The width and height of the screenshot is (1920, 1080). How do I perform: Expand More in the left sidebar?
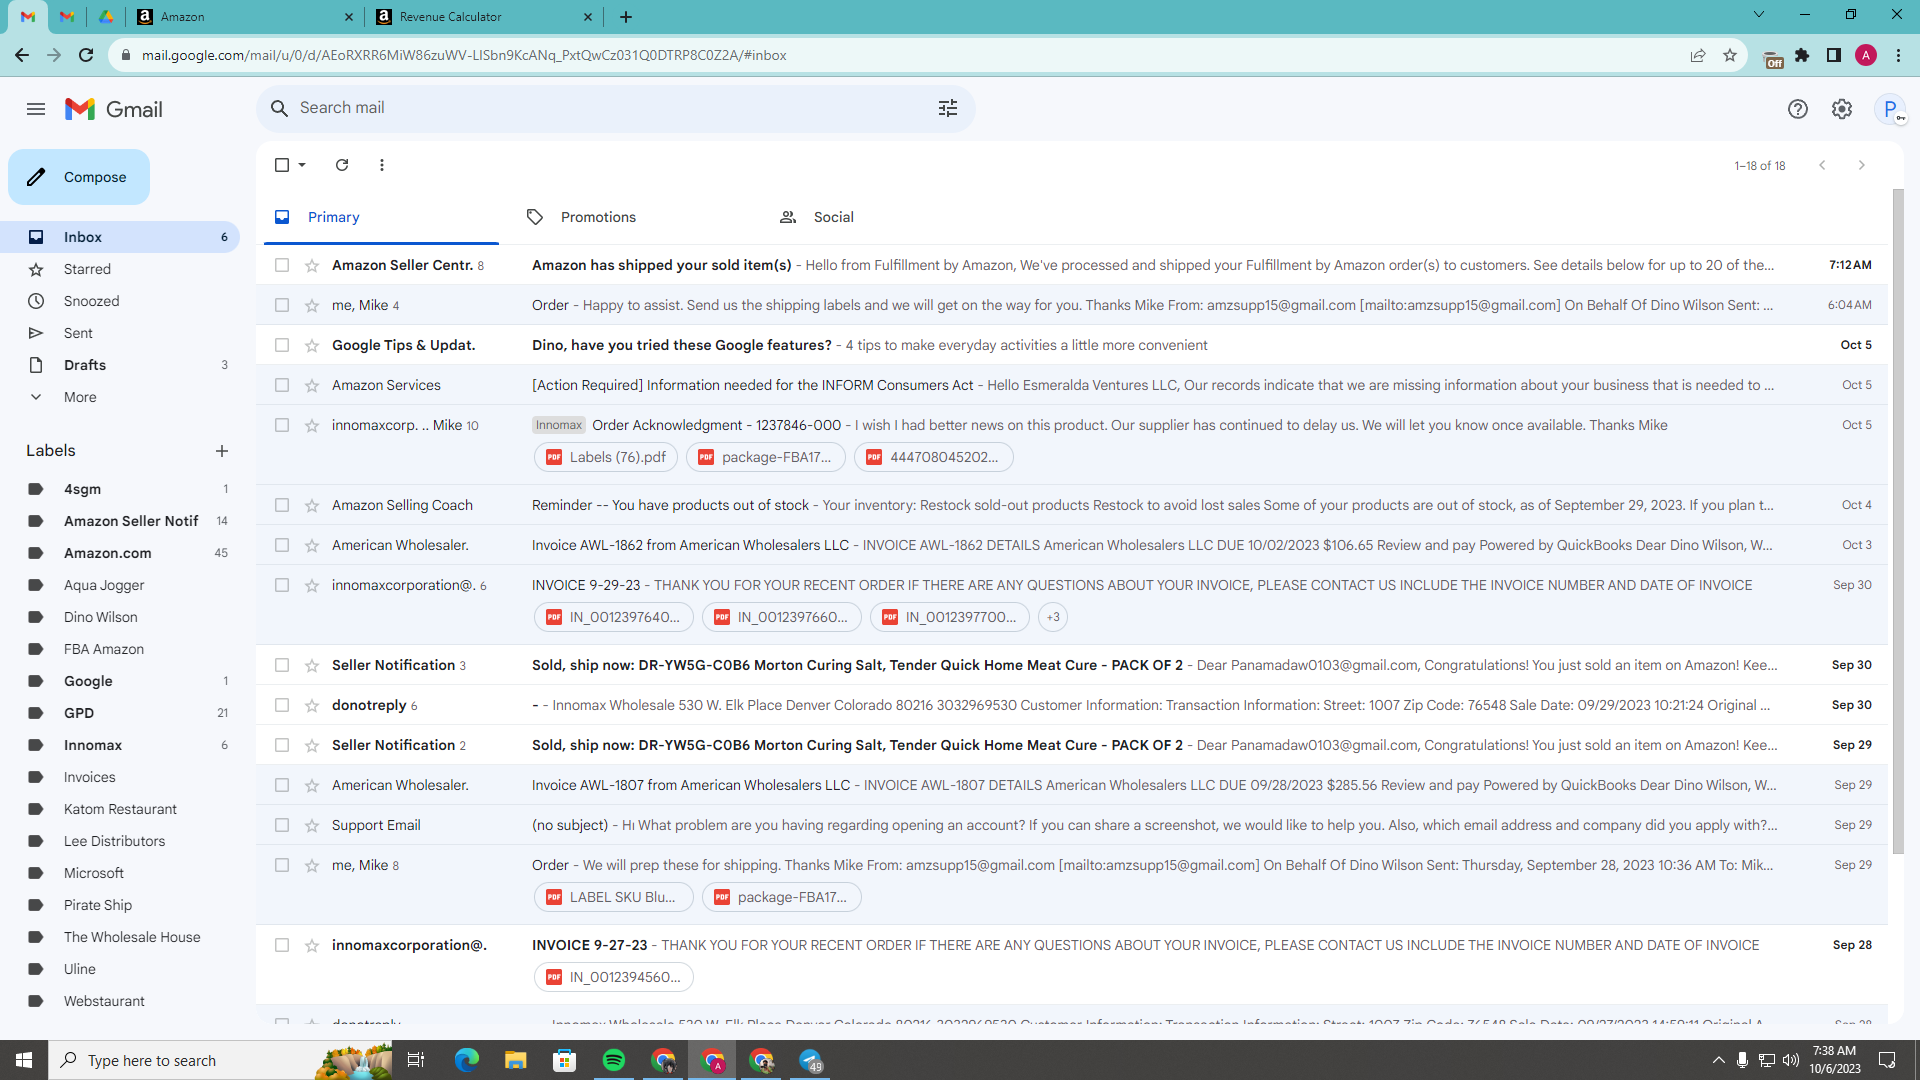80,397
